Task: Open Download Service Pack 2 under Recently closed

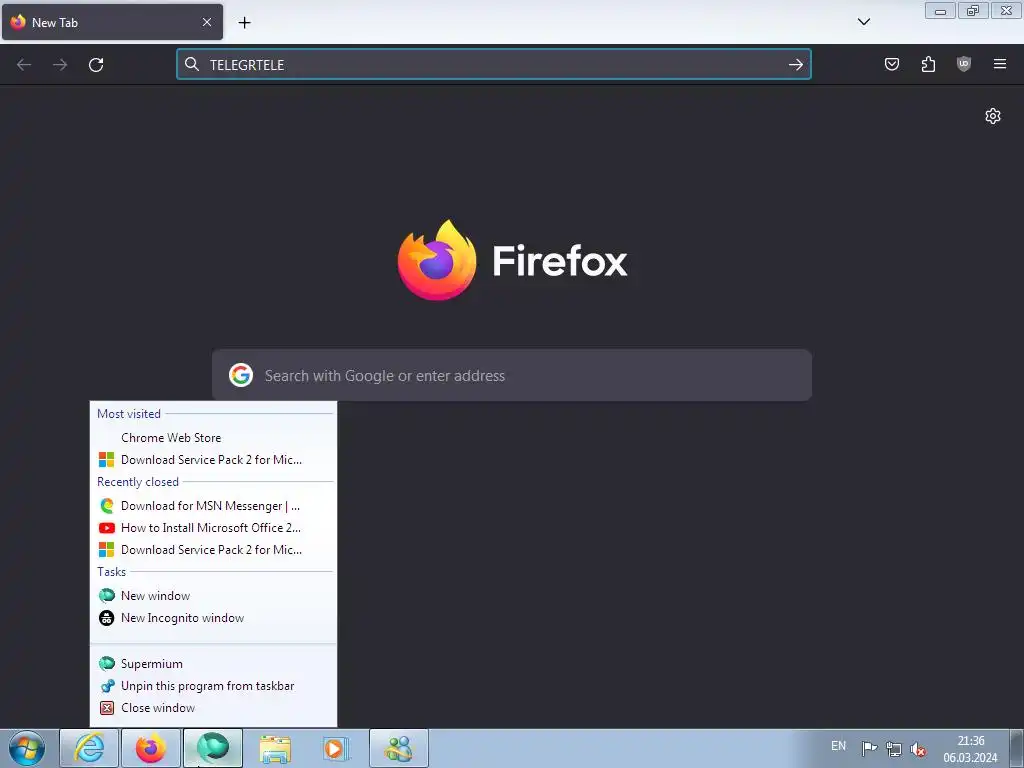Action: 213,550
